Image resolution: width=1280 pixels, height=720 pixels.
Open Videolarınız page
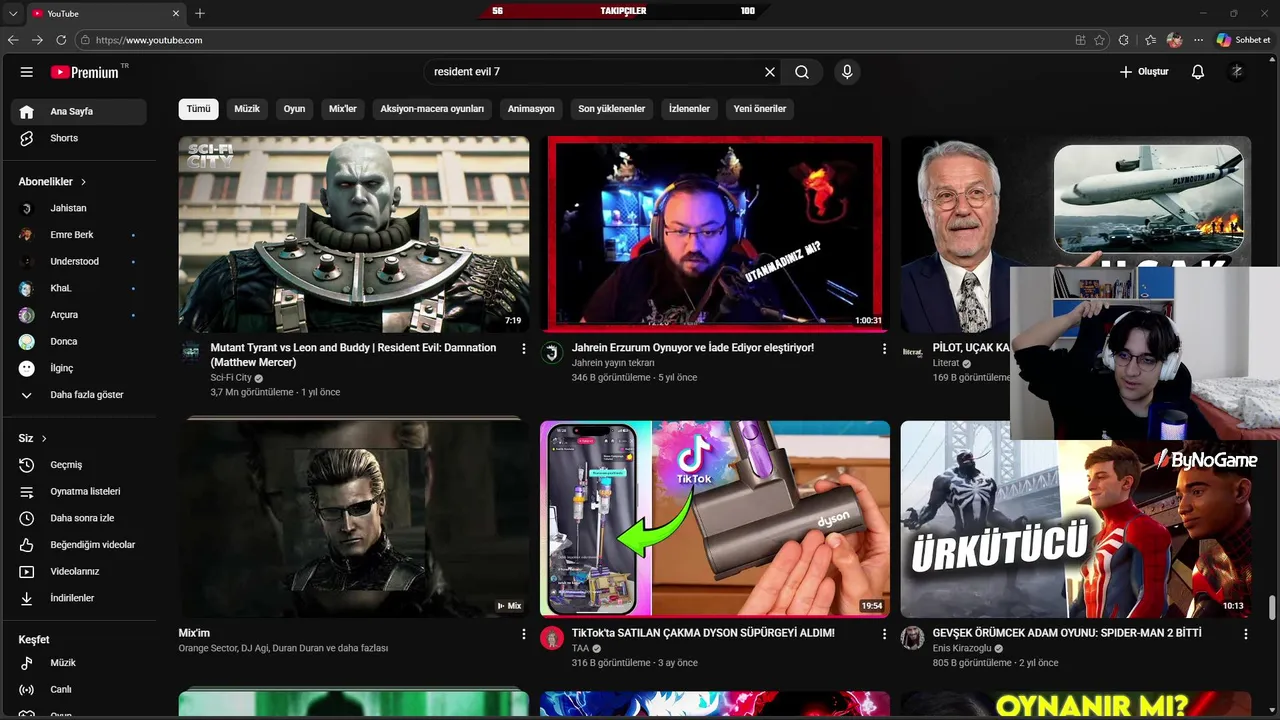tap(78, 571)
